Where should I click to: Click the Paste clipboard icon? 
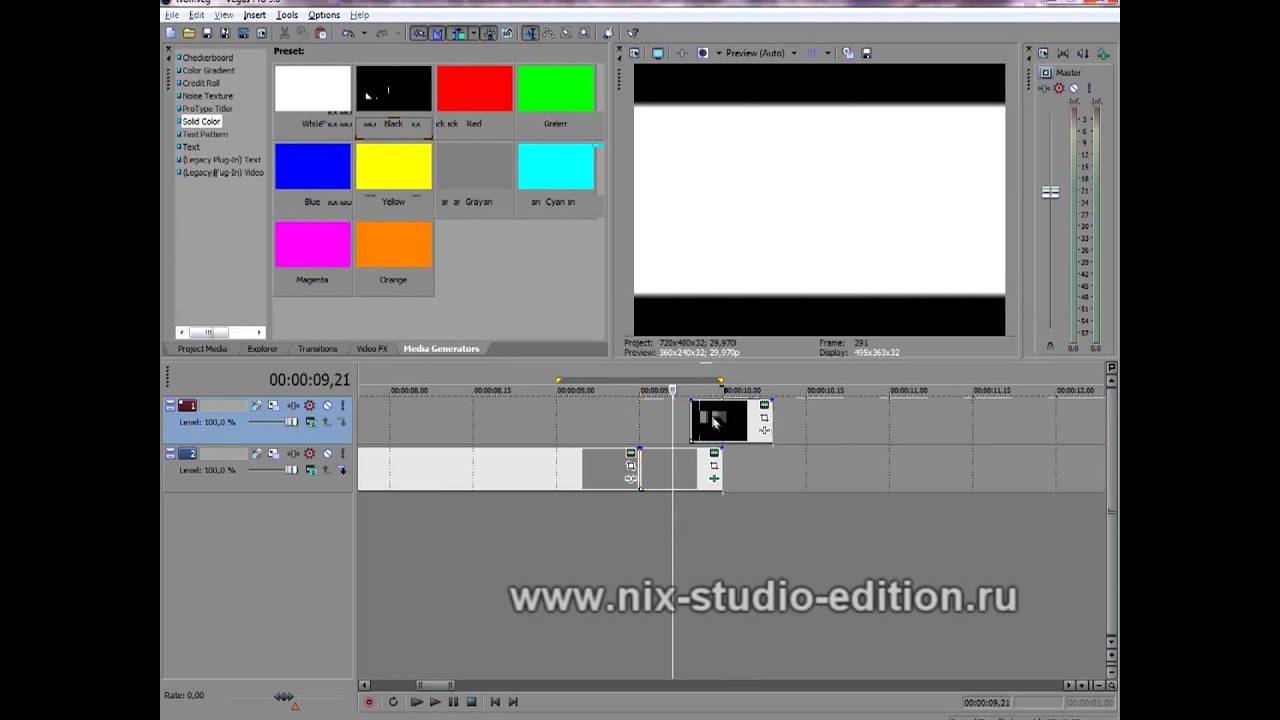321,33
